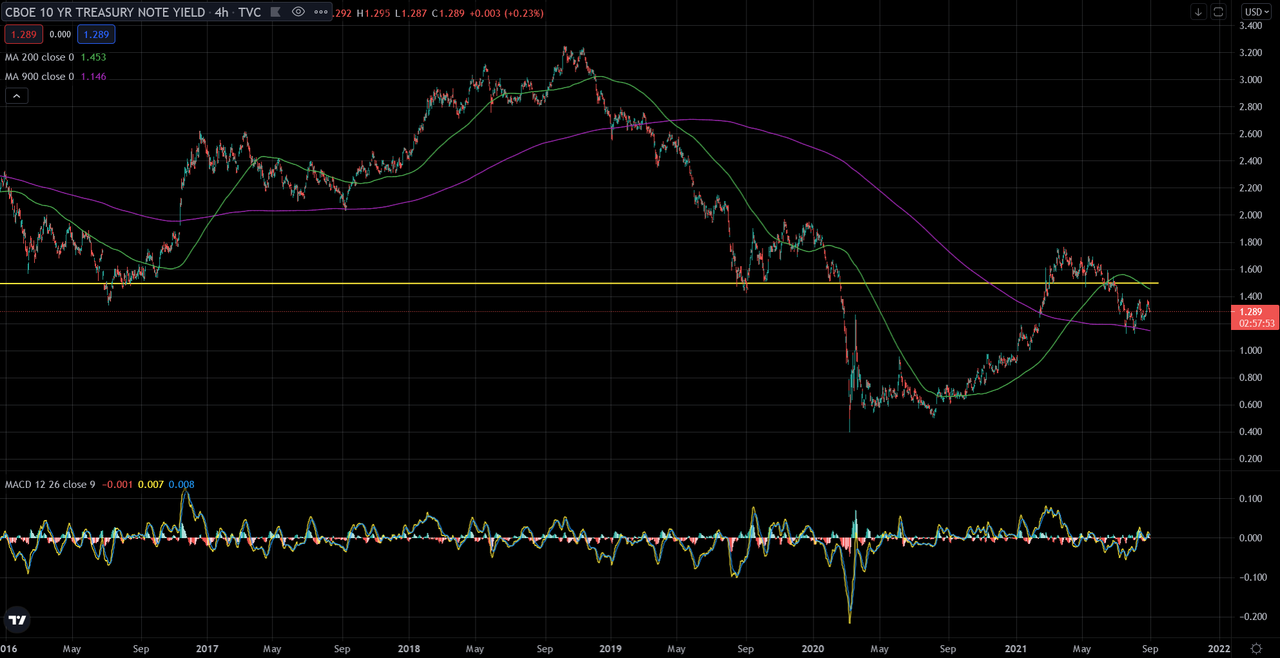Screen dimensions: 1280x658
Task: Click the -0.200 MACD axis label
Action: pos(1253,616)
